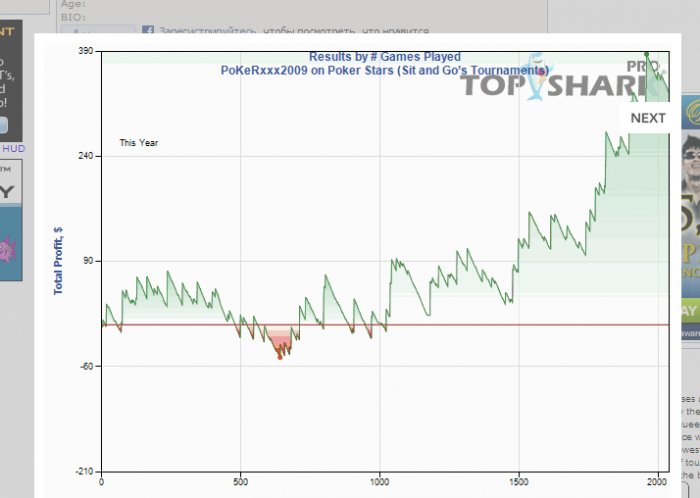The width and height of the screenshot is (700, 498).
Task: Click the green peak marker on the graph
Action: (646, 54)
